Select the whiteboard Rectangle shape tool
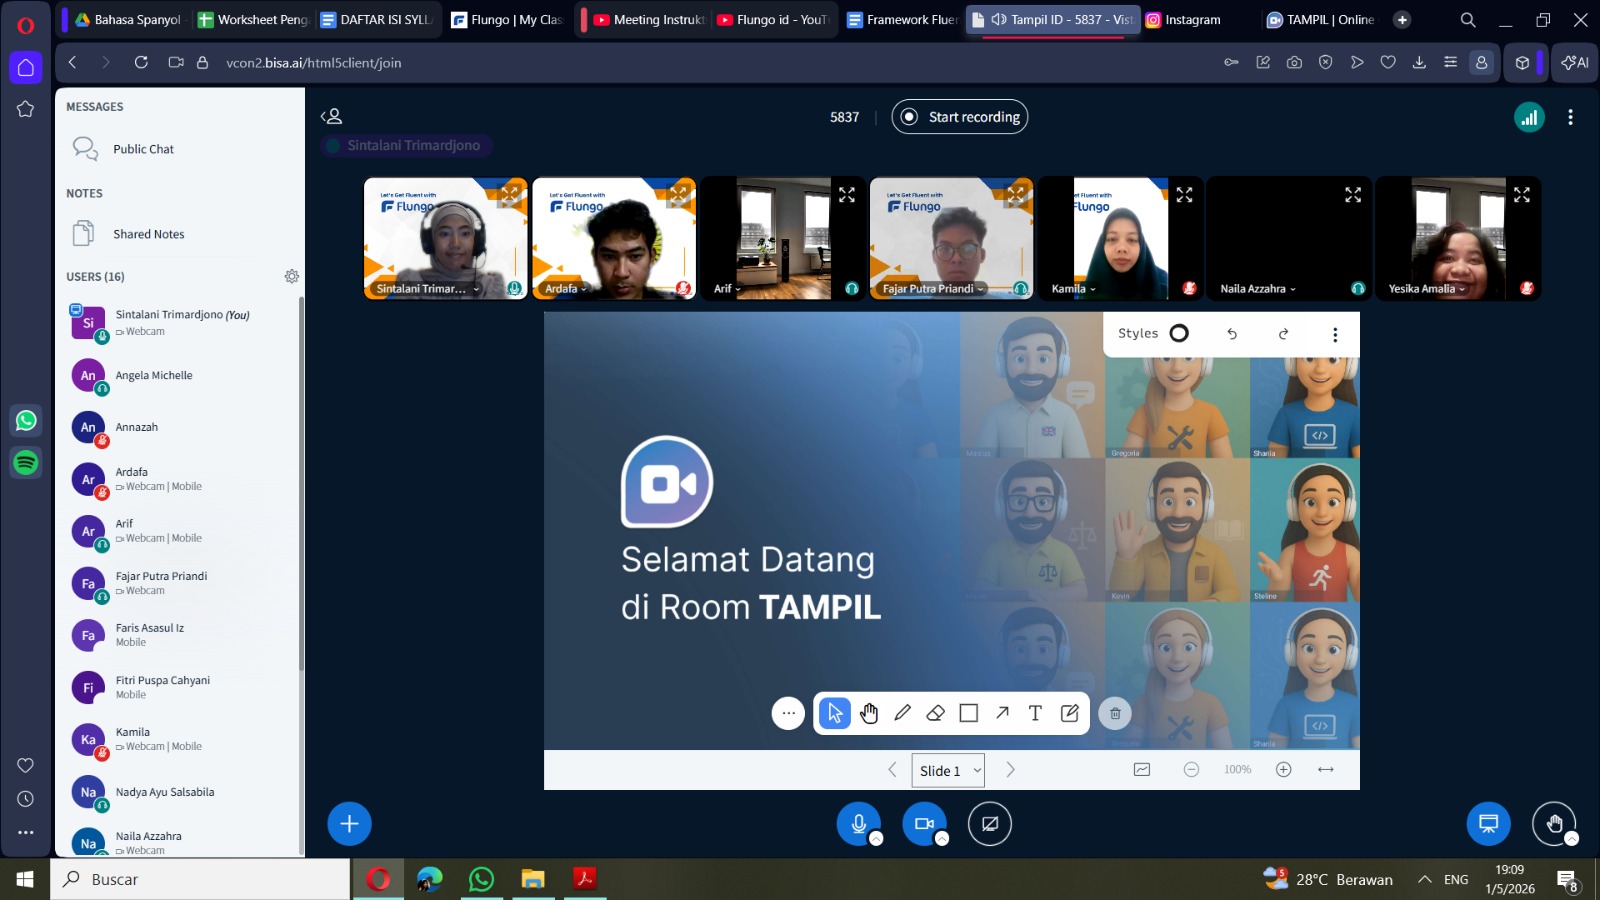The width and height of the screenshot is (1600, 900). [968, 713]
